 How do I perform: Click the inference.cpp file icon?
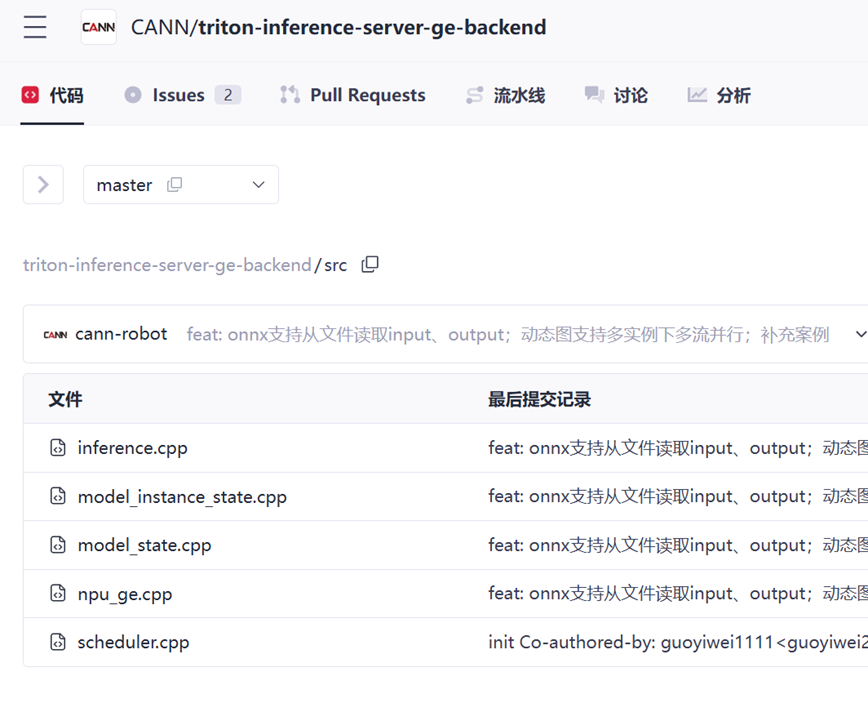click(x=58, y=448)
